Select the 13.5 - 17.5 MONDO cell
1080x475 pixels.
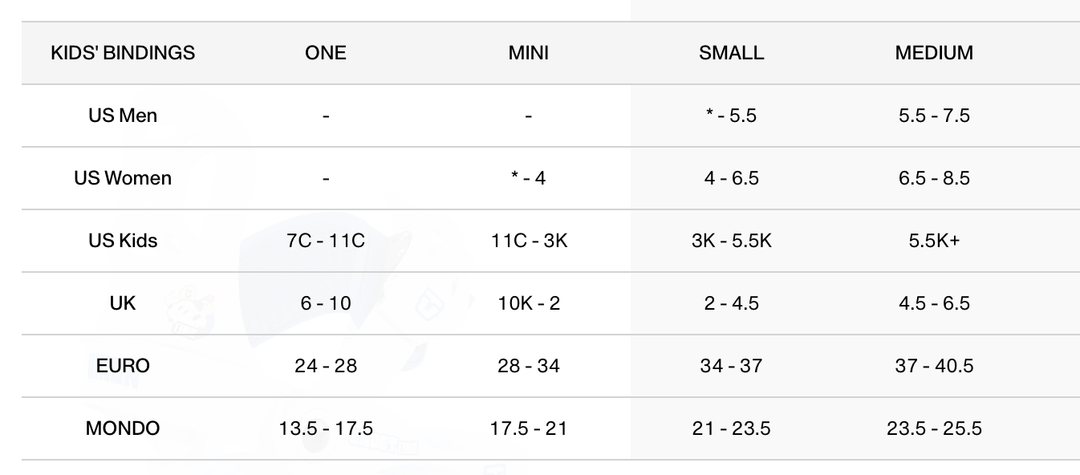tap(326, 428)
